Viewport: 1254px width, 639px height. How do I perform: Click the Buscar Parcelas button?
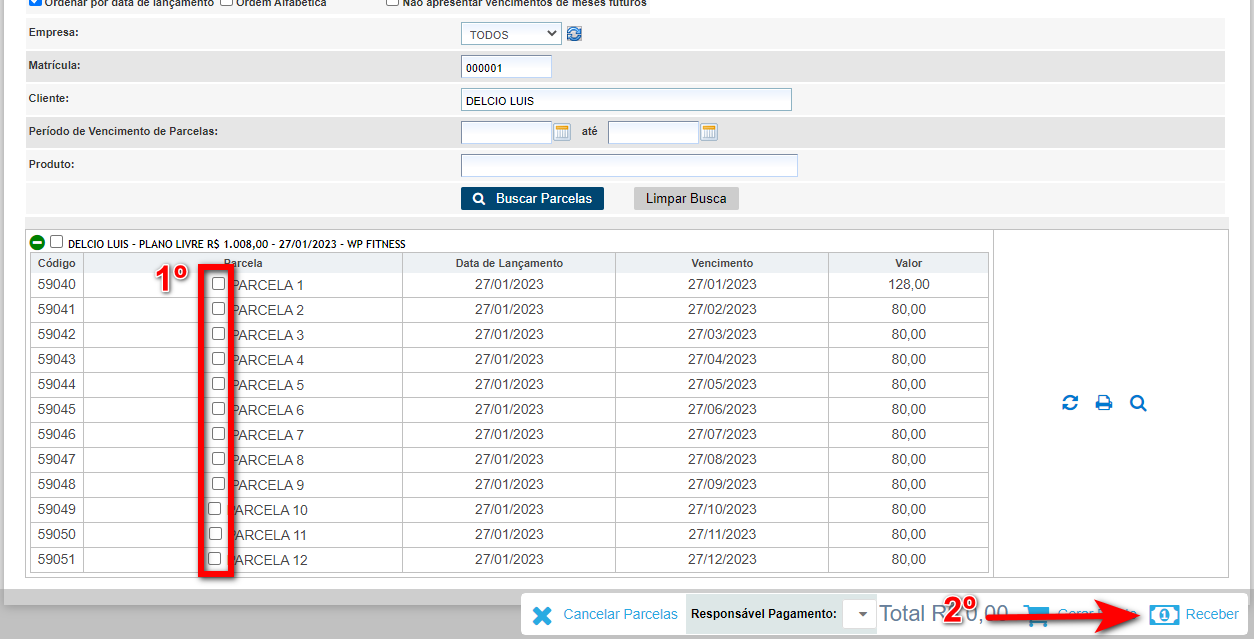[x=532, y=199]
